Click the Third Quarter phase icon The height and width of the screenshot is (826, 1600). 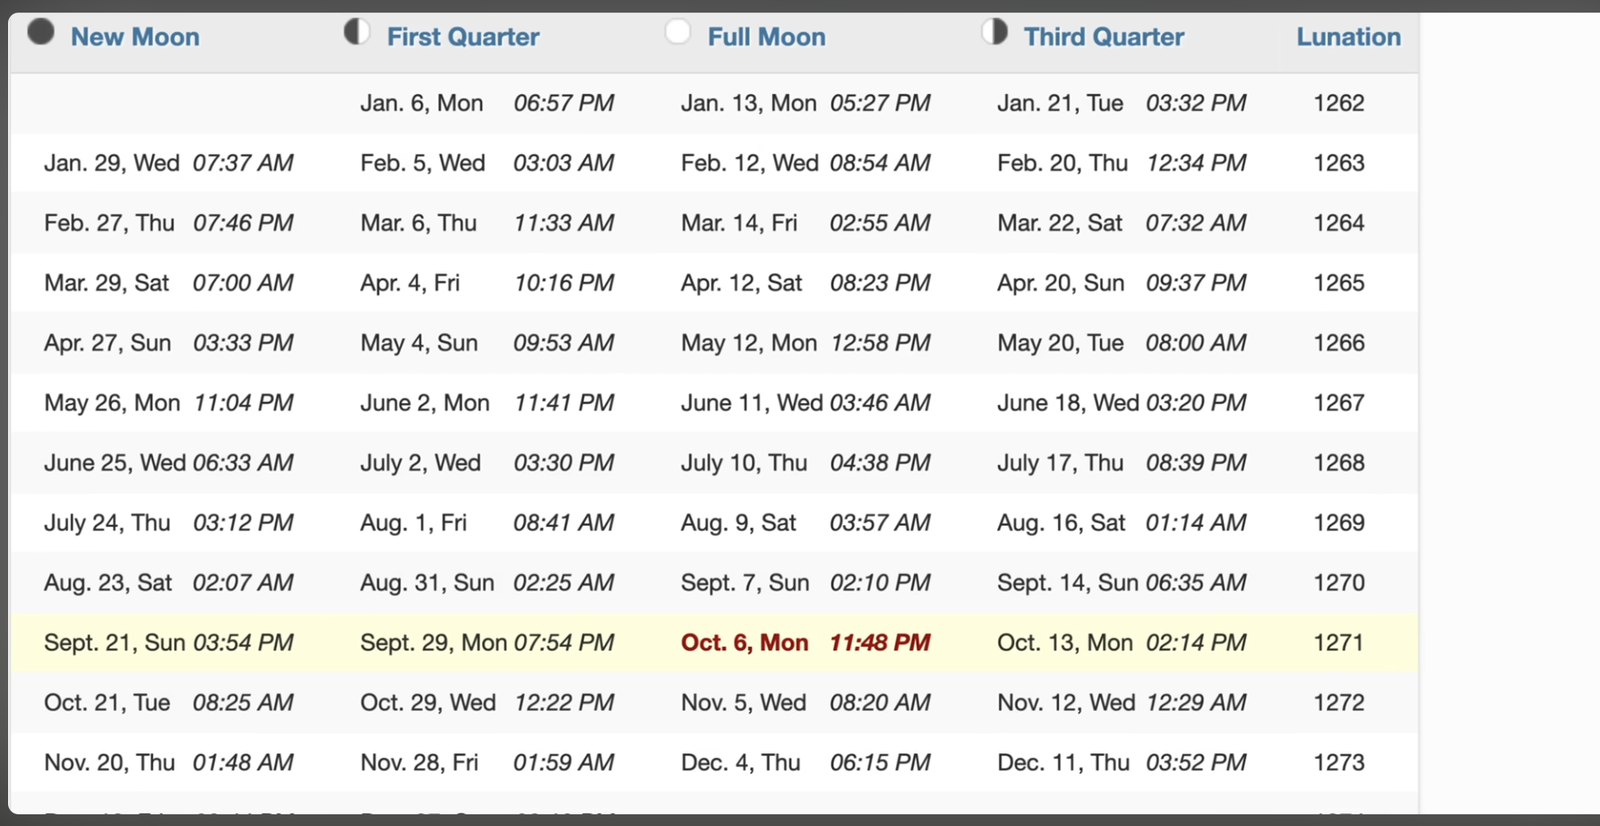coord(994,32)
